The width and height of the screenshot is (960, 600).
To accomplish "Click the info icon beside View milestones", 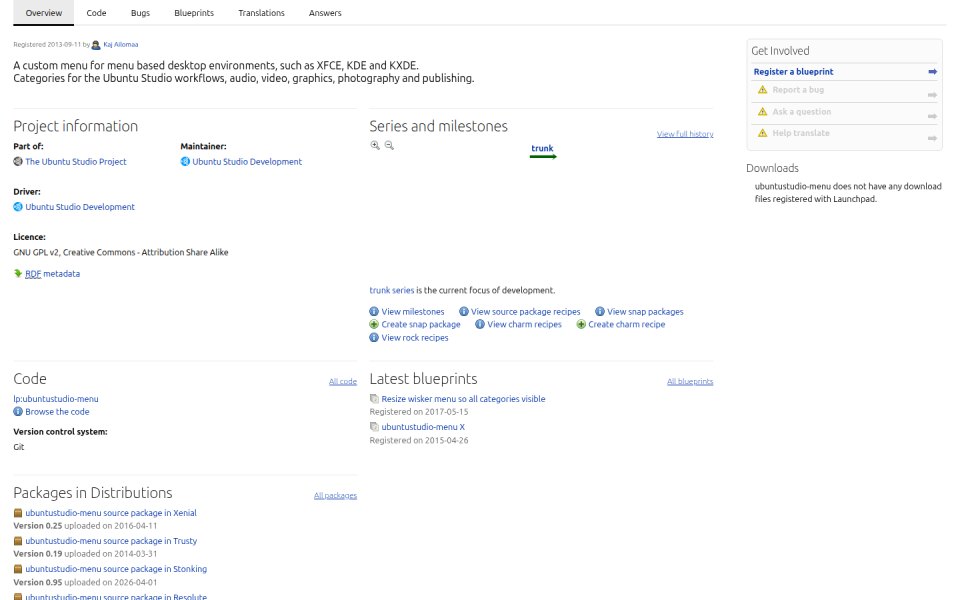I will [x=374, y=312].
